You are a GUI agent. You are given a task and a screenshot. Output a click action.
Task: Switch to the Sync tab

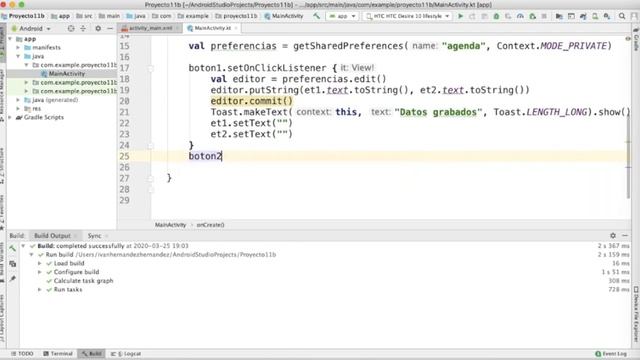click(x=94, y=236)
